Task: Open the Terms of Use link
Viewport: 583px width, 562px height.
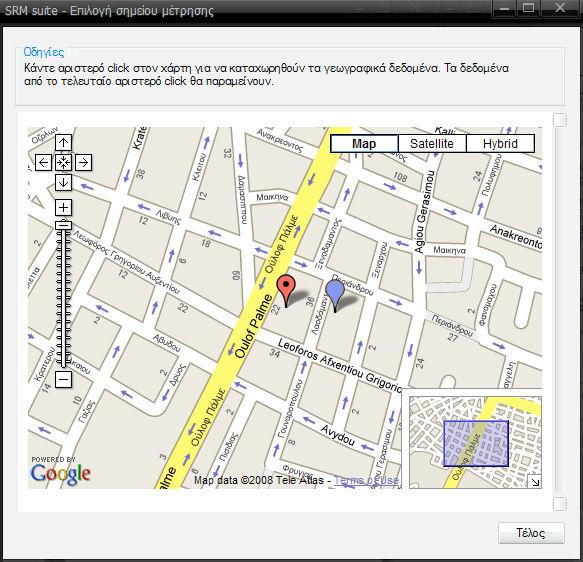Action: (x=367, y=480)
